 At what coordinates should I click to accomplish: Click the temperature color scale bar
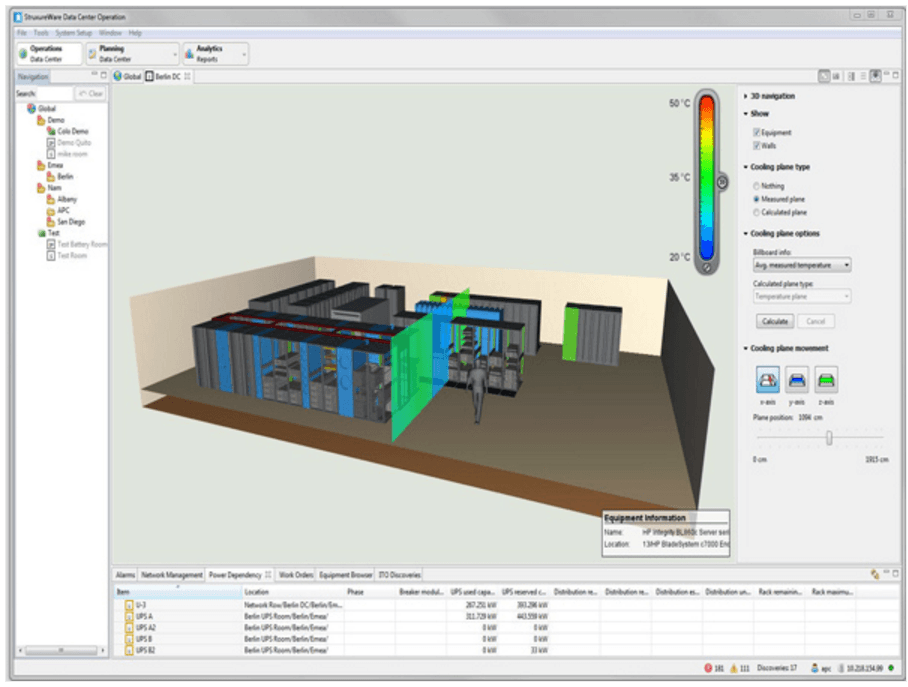pyautogui.click(x=706, y=177)
